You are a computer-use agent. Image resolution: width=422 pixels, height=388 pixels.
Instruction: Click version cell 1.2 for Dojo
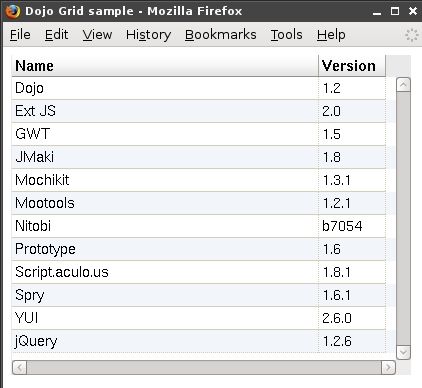click(352, 88)
